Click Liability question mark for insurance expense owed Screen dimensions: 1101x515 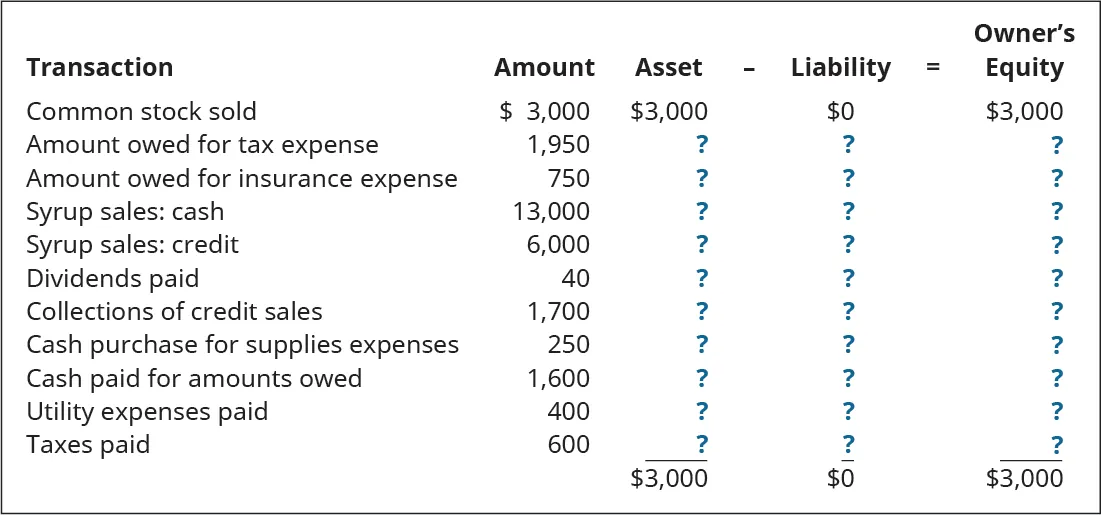848,178
